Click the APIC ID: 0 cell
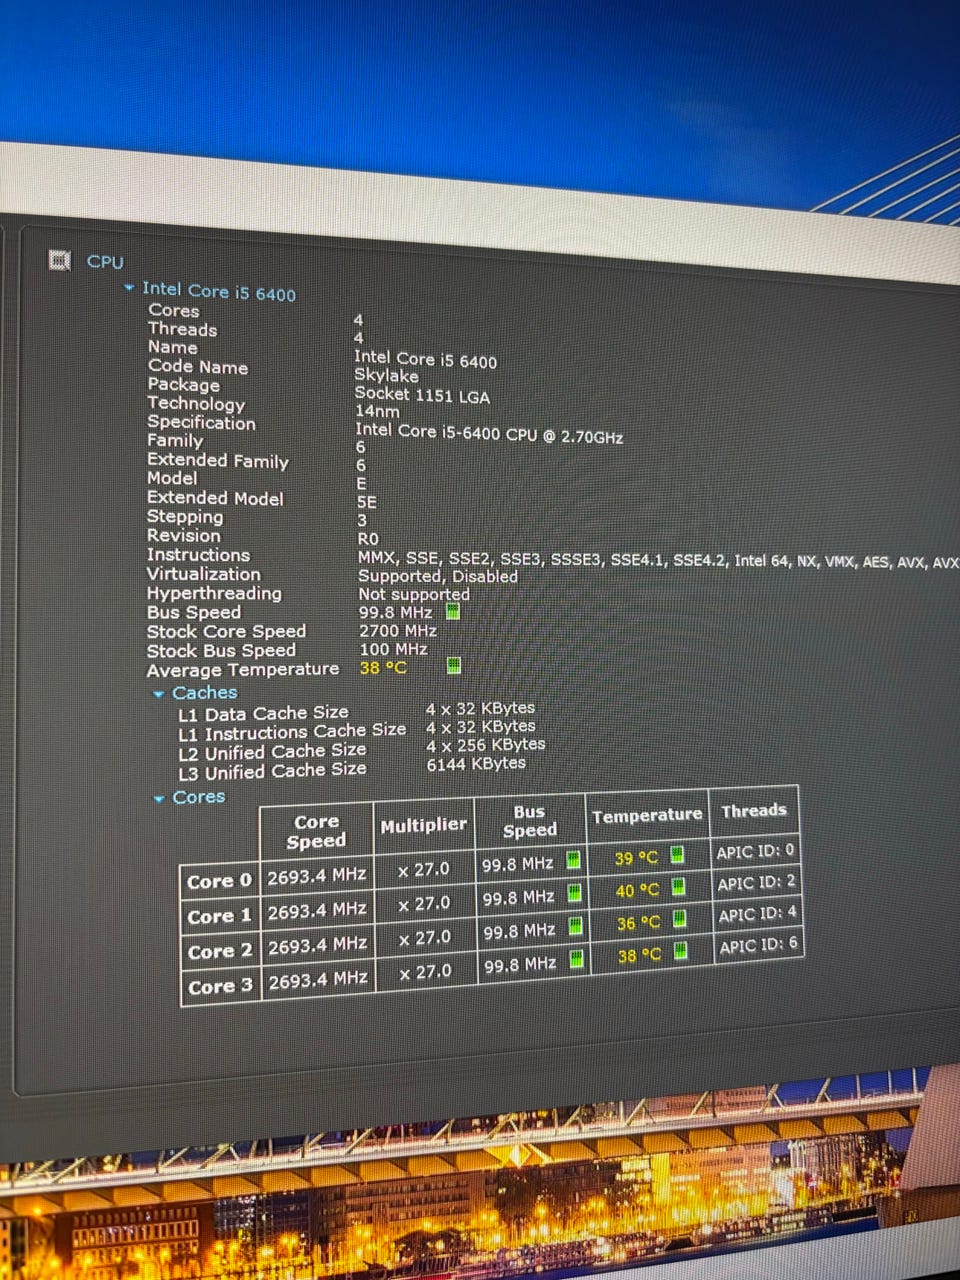 click(x=756, y=852)
